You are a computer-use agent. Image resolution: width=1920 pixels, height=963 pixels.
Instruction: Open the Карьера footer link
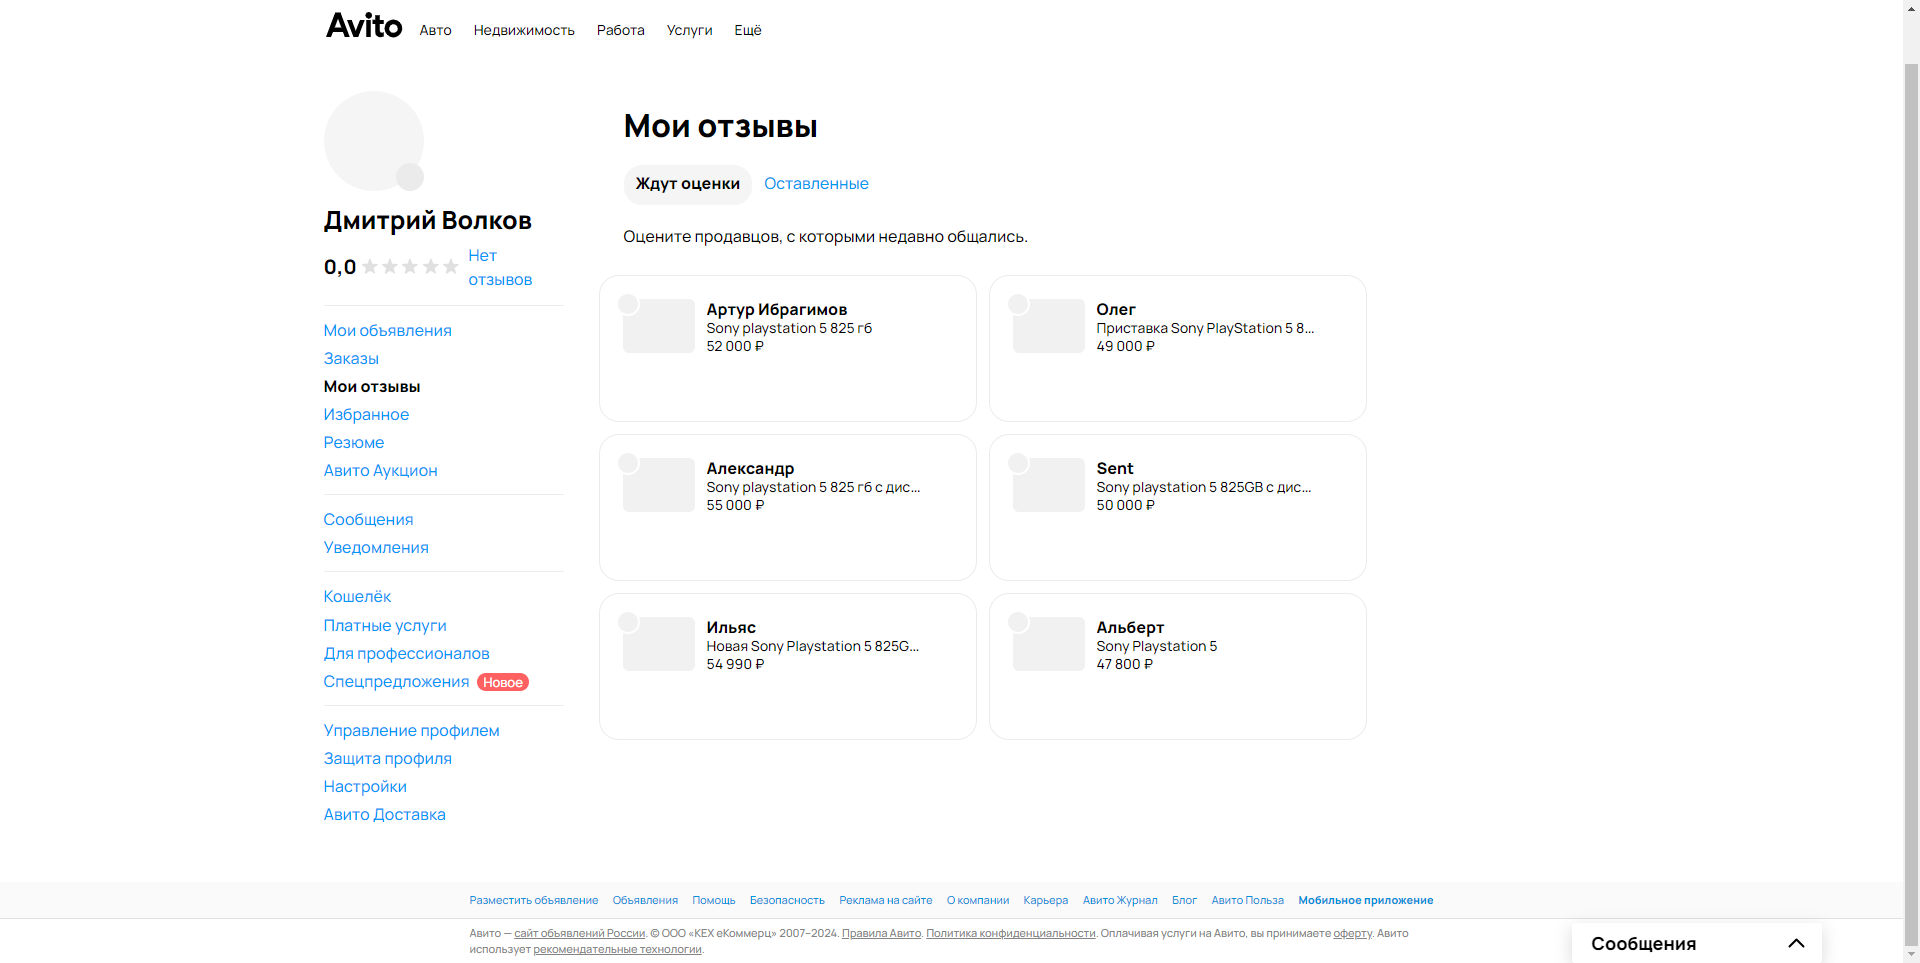(1046, 900)
